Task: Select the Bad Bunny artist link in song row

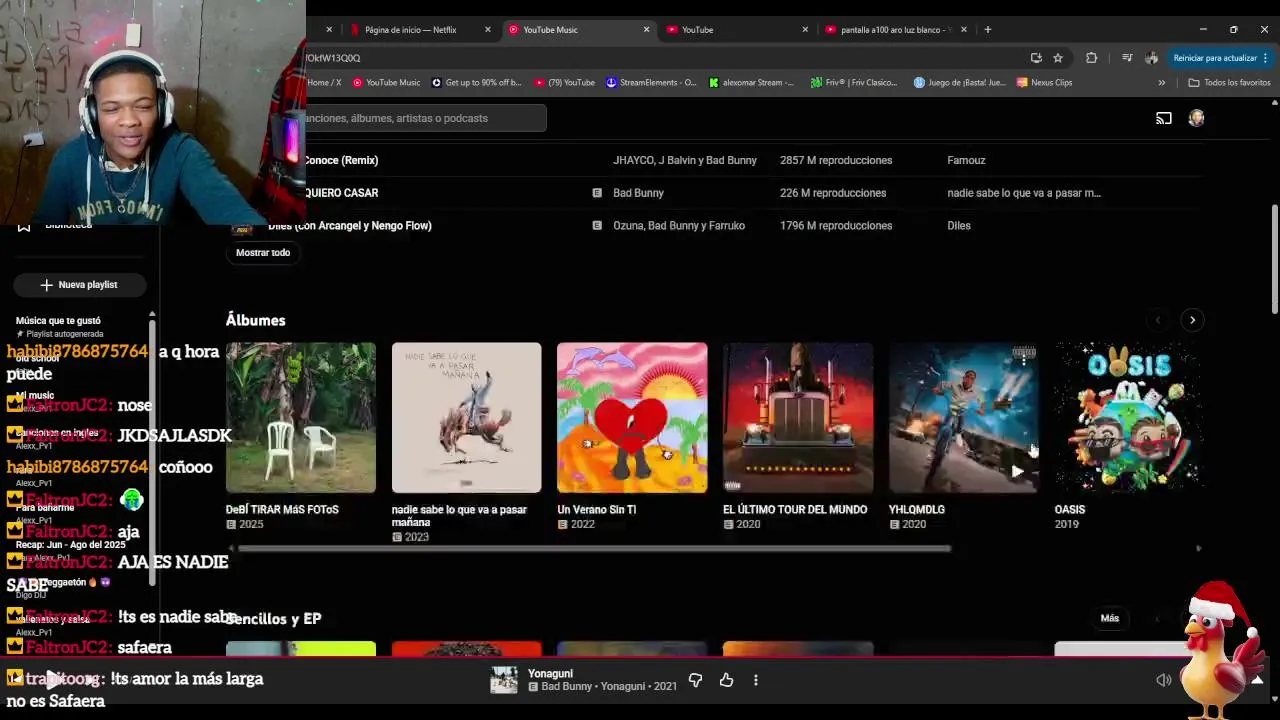Action: (638, 193)
